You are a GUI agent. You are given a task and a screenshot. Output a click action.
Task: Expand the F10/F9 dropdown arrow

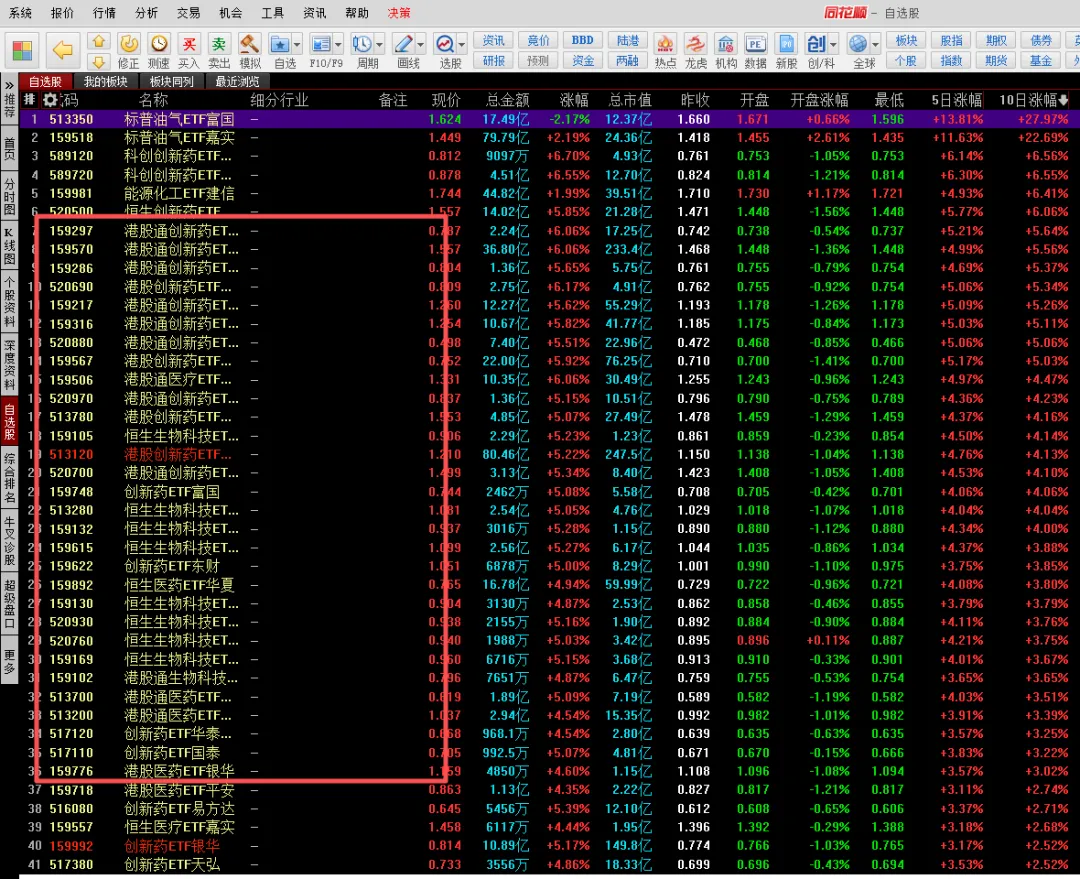tap(338, 45)
